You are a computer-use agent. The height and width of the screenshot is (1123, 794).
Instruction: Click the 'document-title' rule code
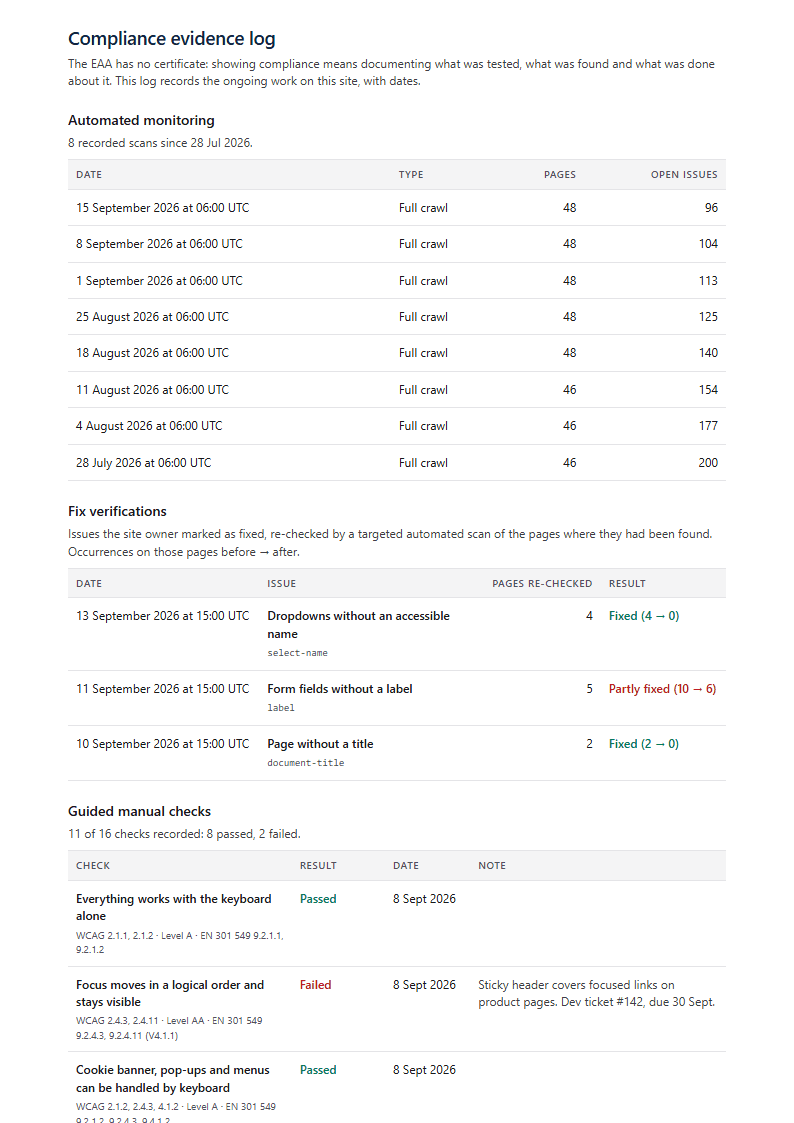click(x=306, y=763)
